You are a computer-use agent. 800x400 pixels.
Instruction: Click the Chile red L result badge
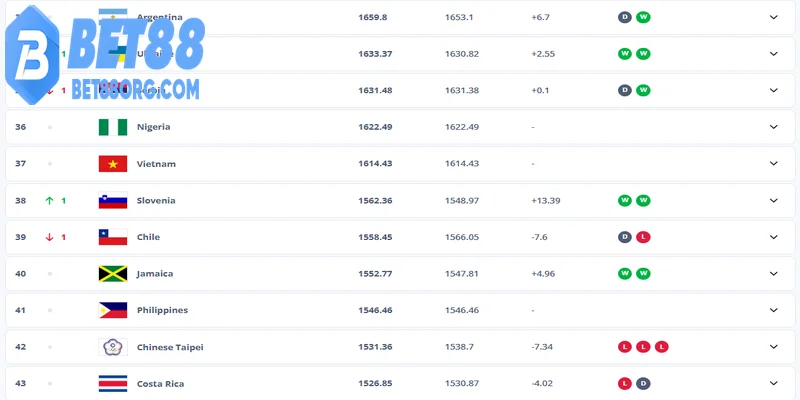point(643,237)
